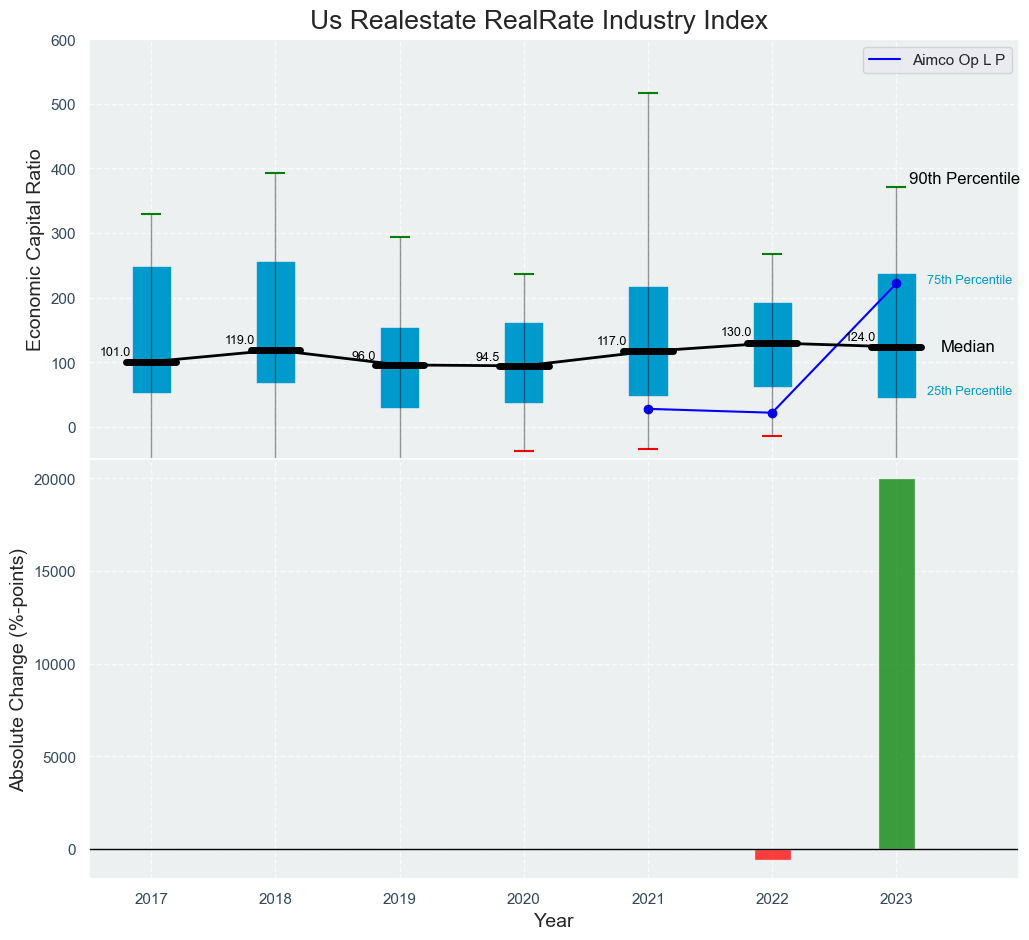The image size is (1029, 940).
Task: Click the Median annotation text
Action: click(x=967, y=347)
